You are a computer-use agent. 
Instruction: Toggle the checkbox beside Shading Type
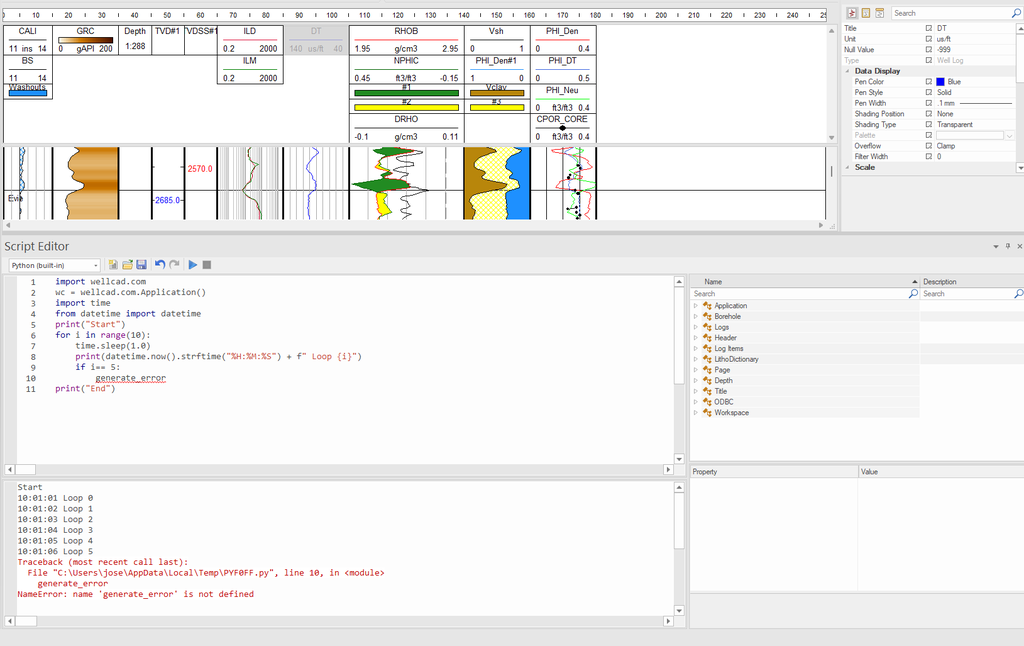click(929, 125)
